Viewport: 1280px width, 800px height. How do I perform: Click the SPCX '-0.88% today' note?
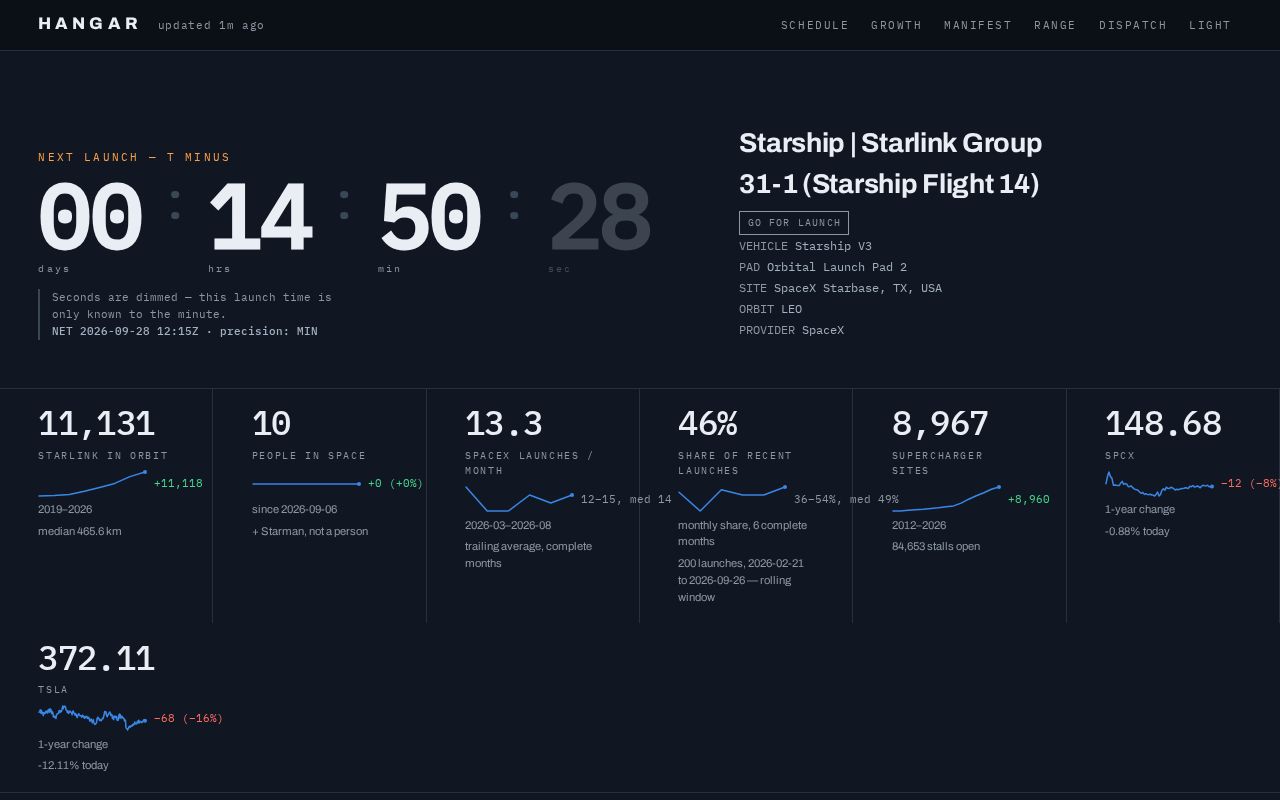[x=1137, y=531]
